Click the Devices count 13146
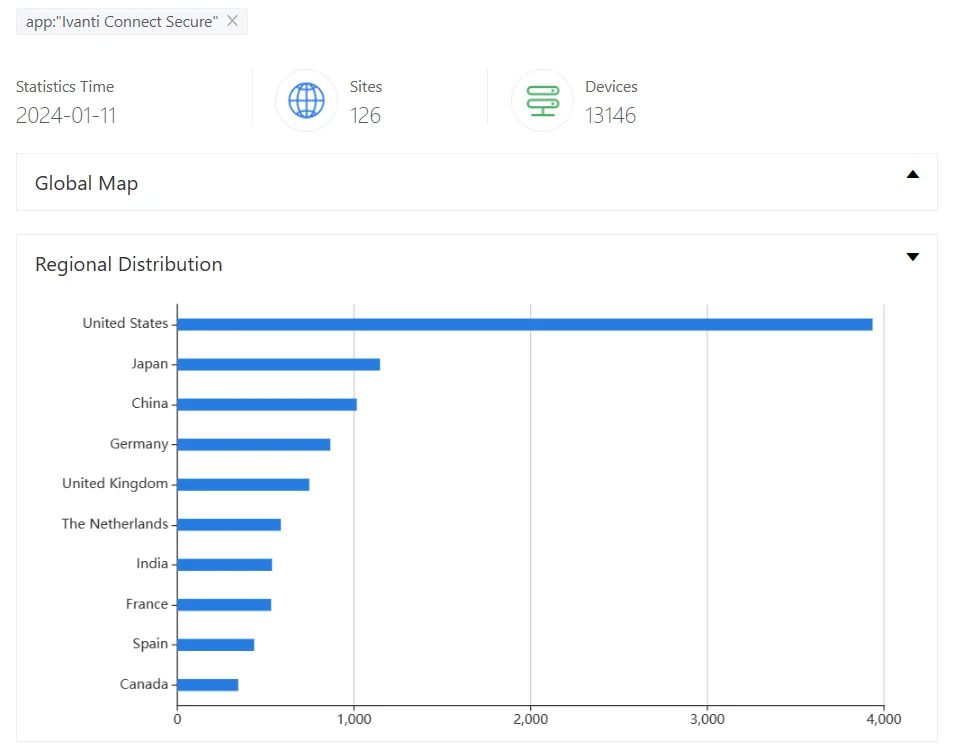The height and width of the screenshot is (752, 956). click(x=610, y=115)
